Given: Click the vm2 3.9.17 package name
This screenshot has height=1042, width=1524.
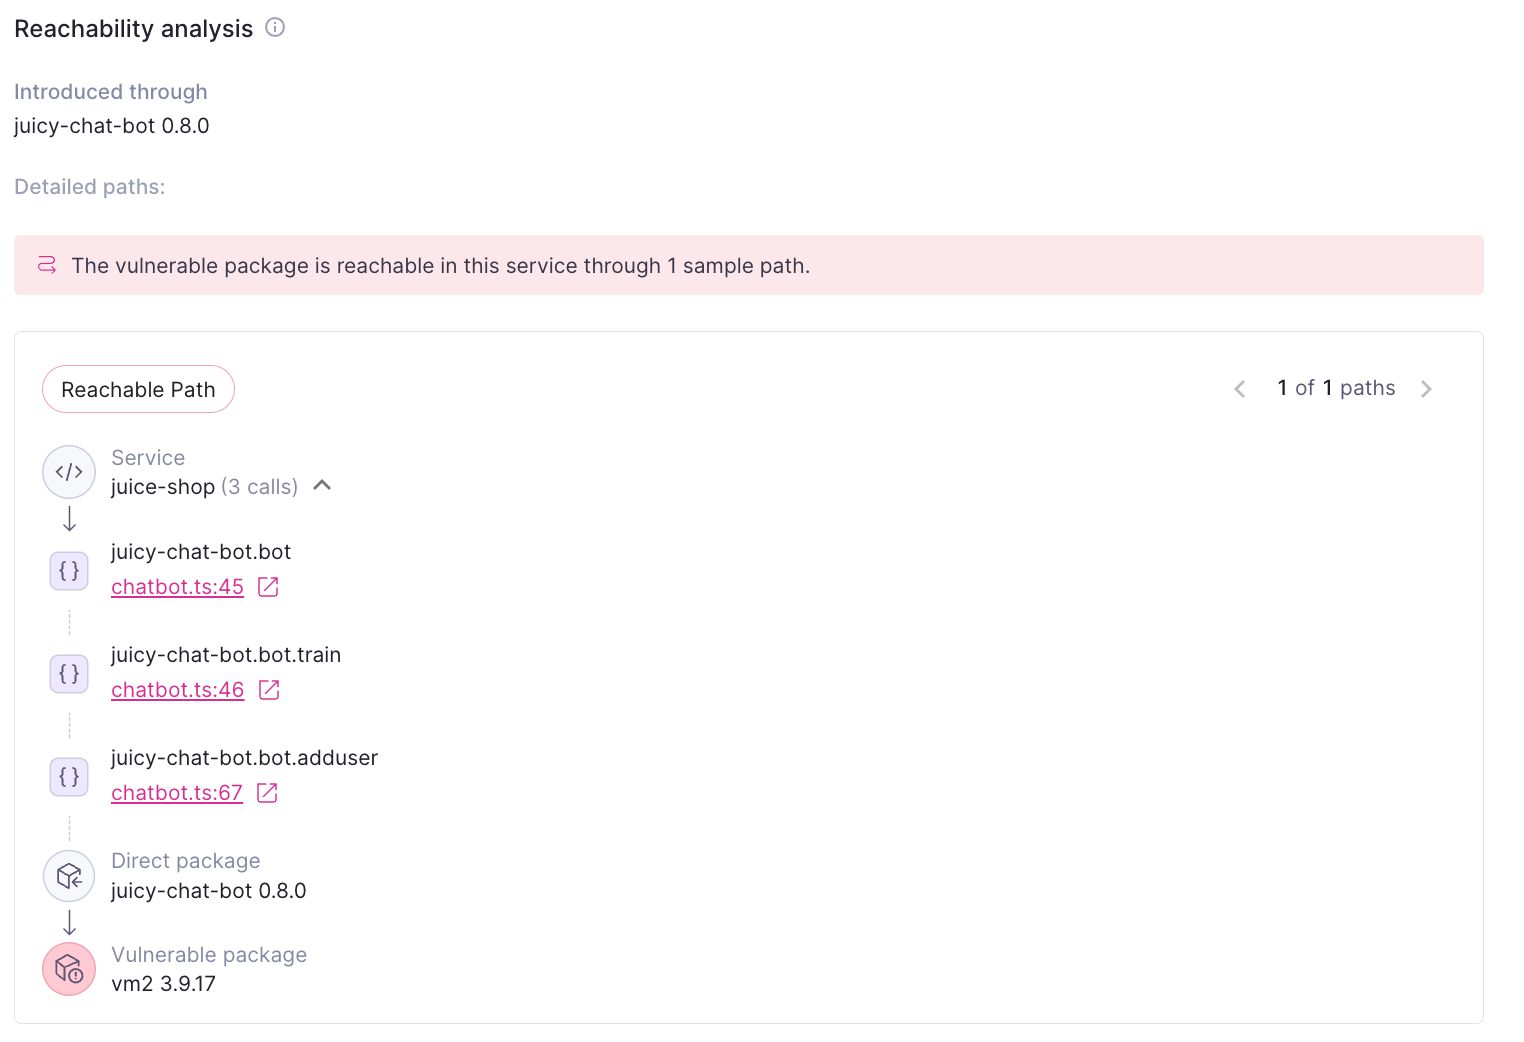Looking at the screenshot, I should 164,984.
